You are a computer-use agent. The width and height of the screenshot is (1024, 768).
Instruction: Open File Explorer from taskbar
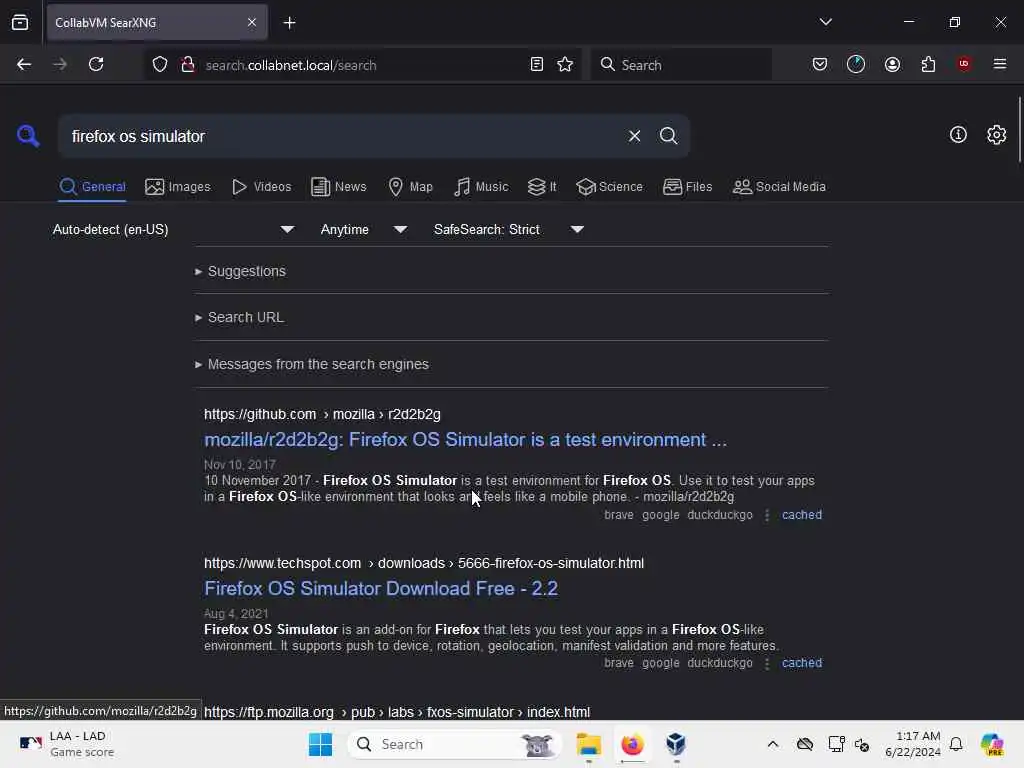click(x=588, y=744)
